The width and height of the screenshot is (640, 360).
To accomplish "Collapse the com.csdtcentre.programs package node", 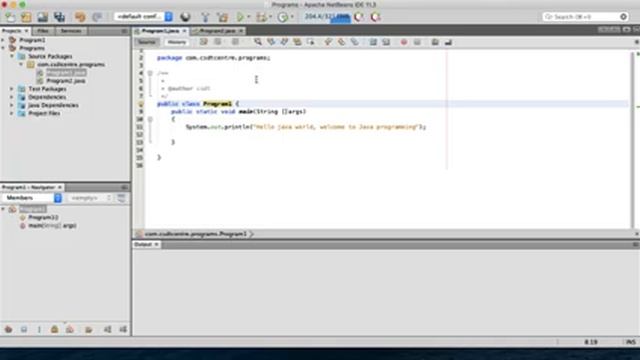I will 21,64.
